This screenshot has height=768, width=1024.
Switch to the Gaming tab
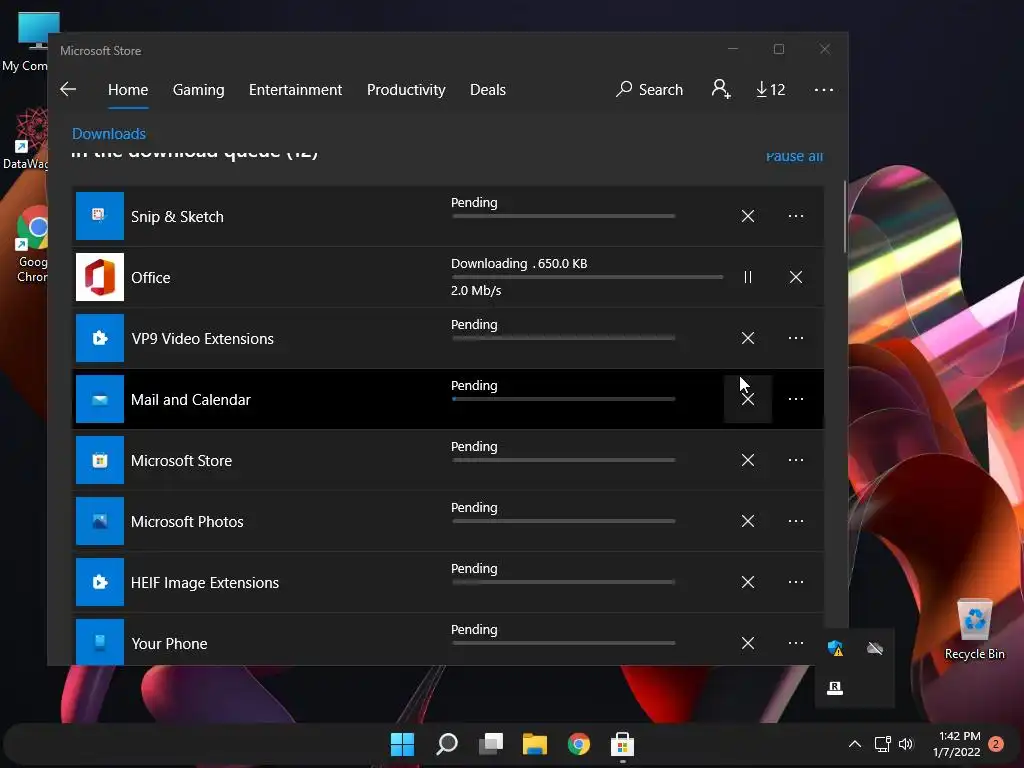(199, 89)
